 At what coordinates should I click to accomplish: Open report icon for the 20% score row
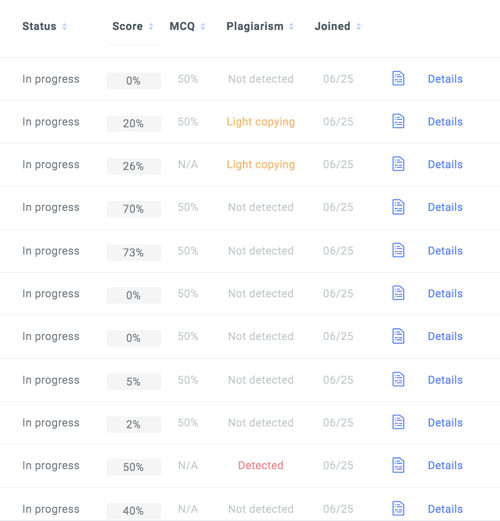[398, 121]
